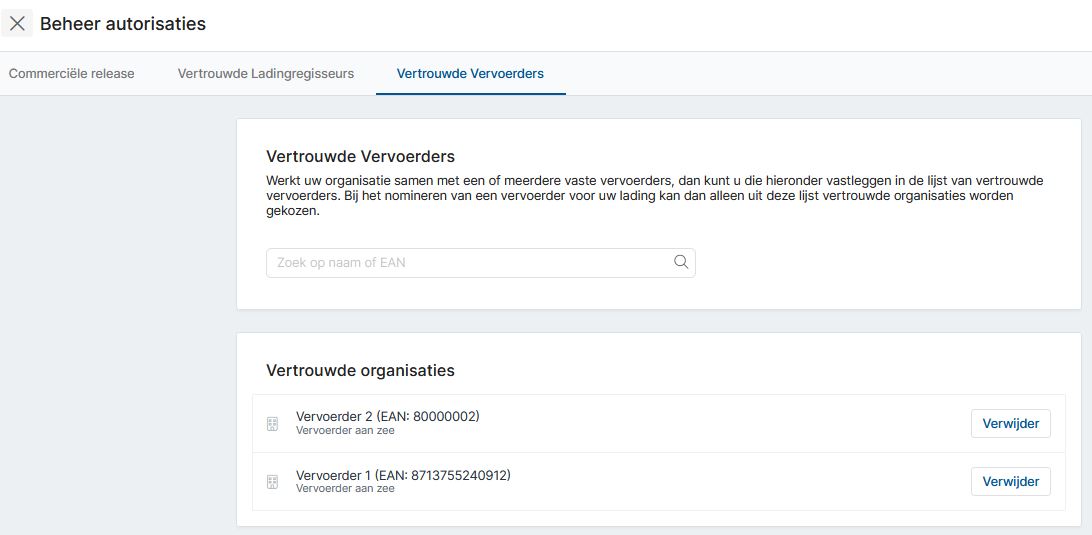Click the search magnifier icon

680,262
